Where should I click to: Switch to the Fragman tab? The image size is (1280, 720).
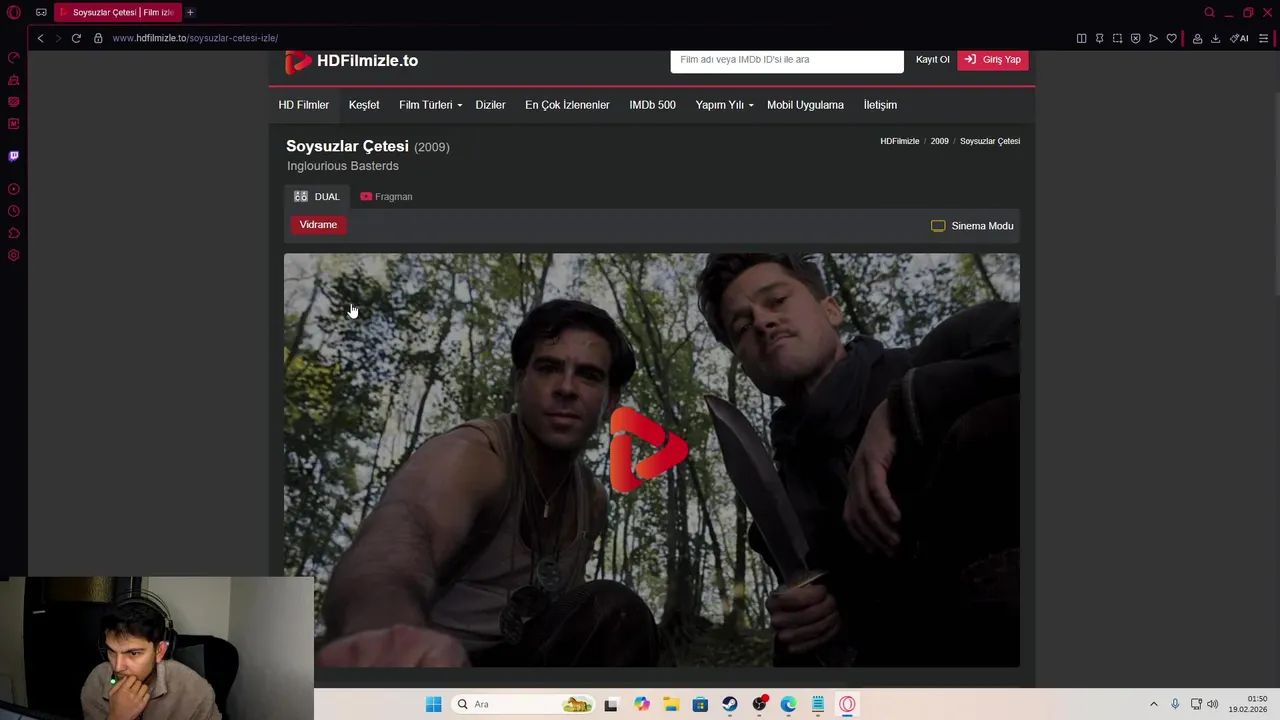point(386,197)
